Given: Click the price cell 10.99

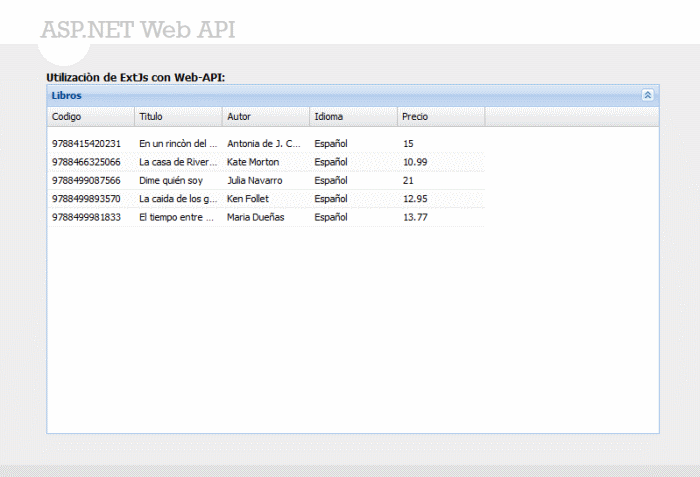Looking at the screenshot, I should tap(415, 162).
